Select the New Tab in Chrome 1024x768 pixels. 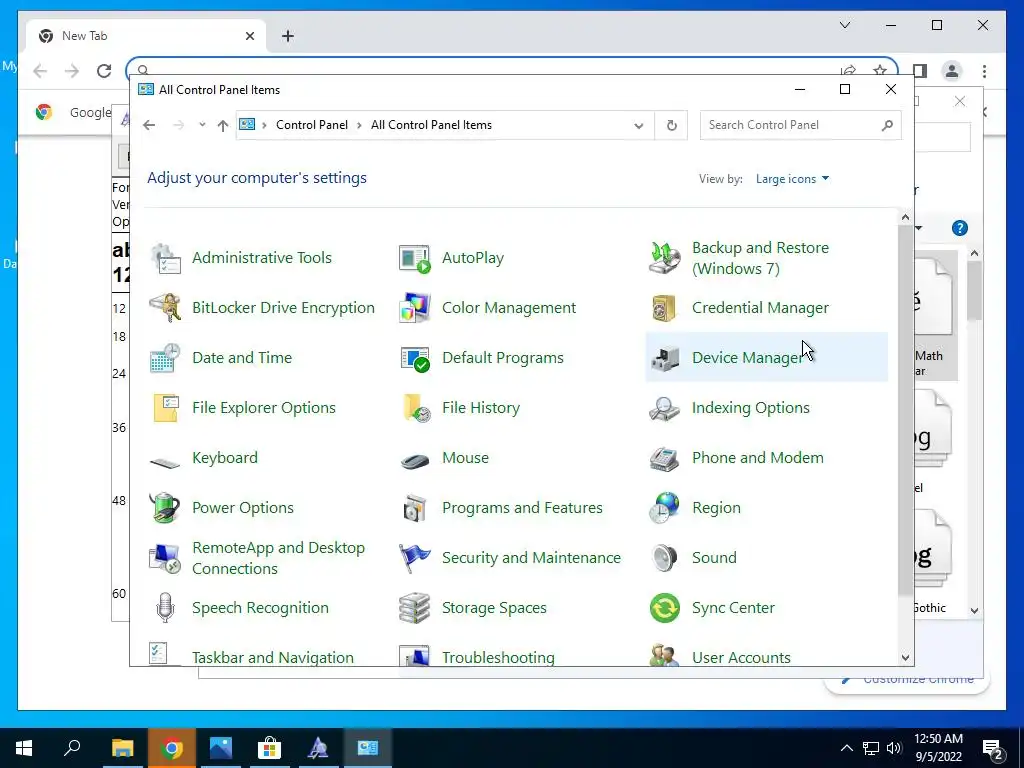(146, 36)
